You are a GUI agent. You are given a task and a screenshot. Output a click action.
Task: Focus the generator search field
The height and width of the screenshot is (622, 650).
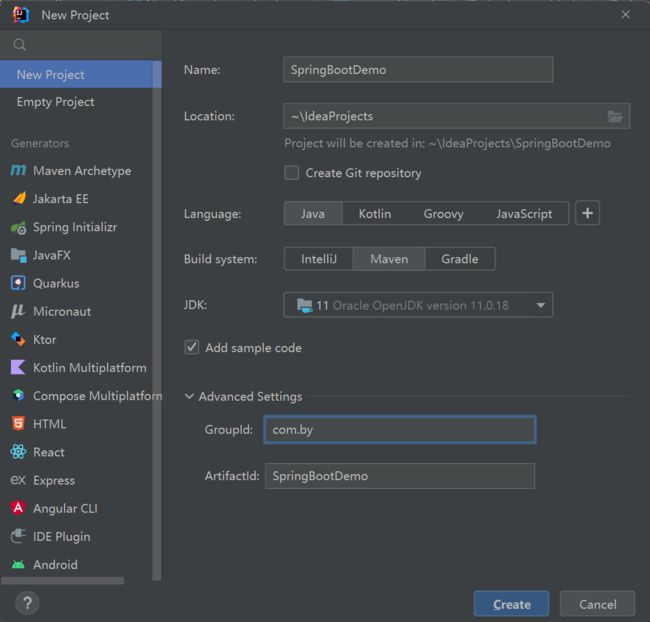pos(81,44)
